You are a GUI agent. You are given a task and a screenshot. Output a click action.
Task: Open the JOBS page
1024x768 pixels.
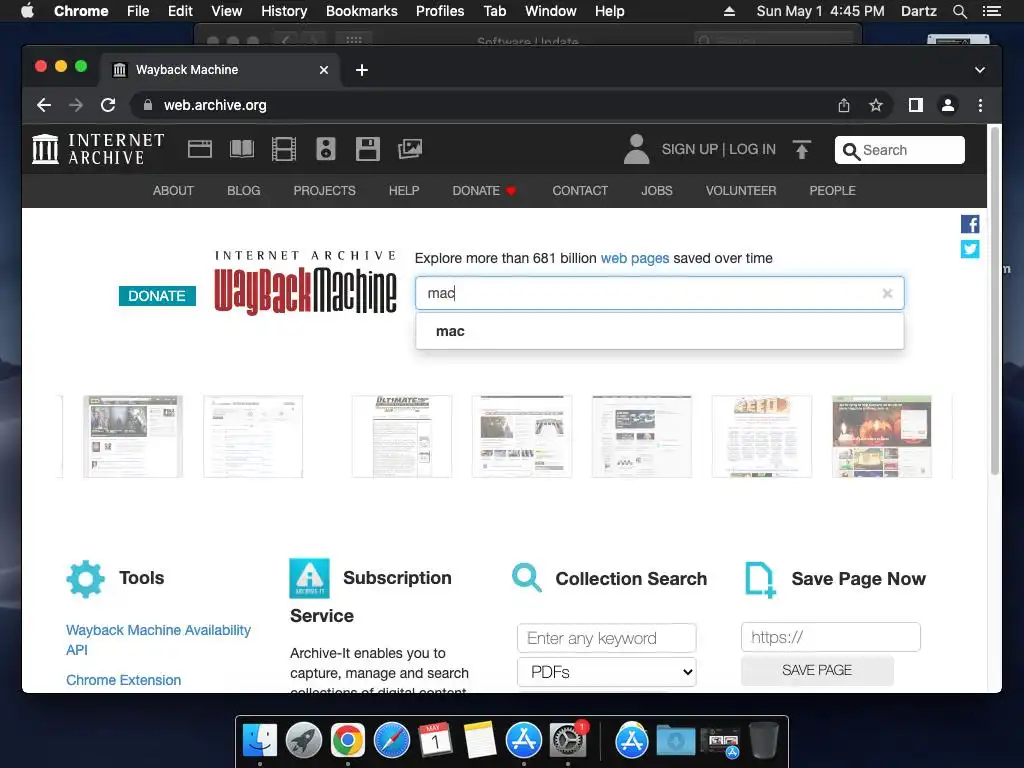pyautogui.click(x=657, y=191)
